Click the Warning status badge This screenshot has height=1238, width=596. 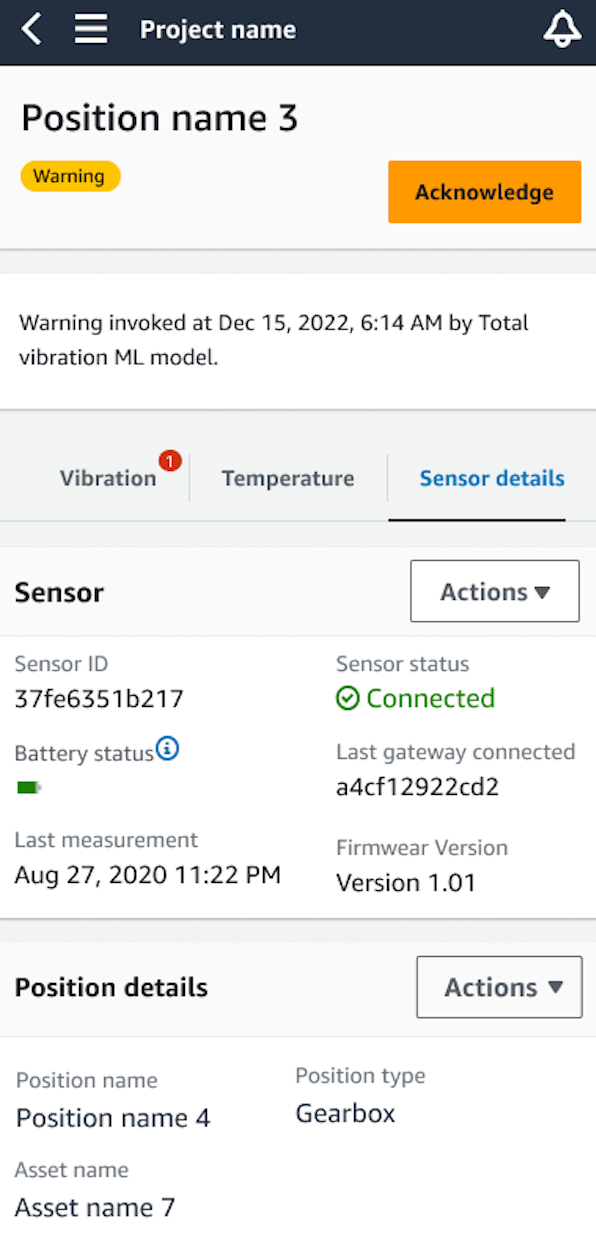coord(70,175)
